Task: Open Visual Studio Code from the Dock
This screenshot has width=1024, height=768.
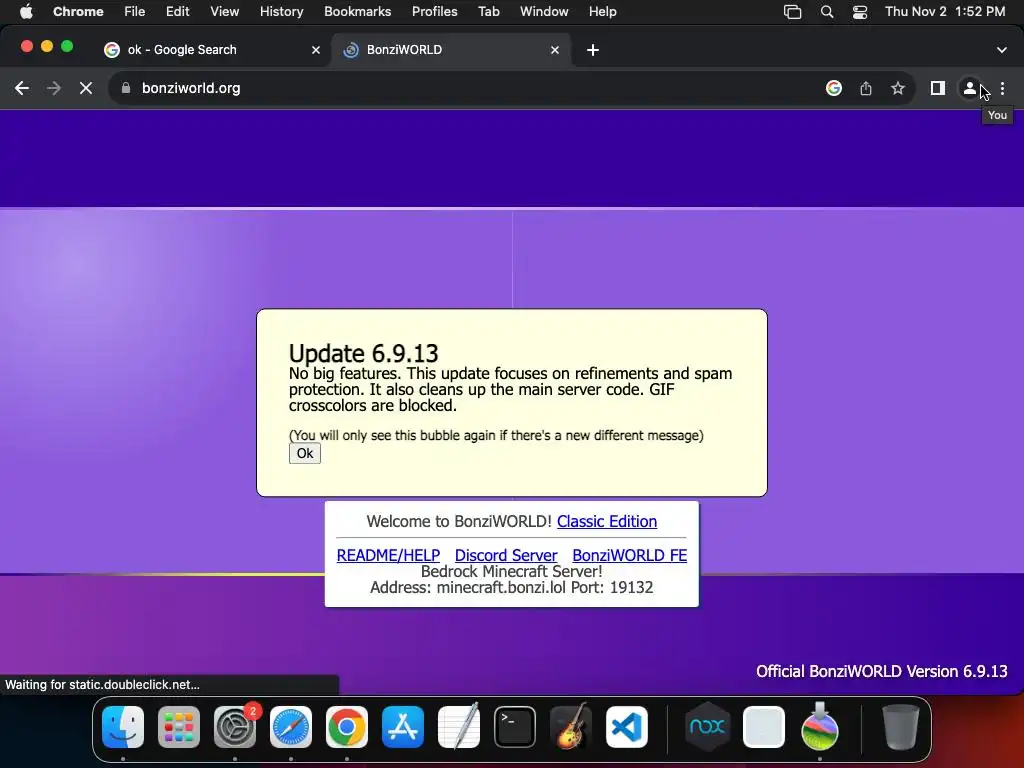Action: coord(627,727)
